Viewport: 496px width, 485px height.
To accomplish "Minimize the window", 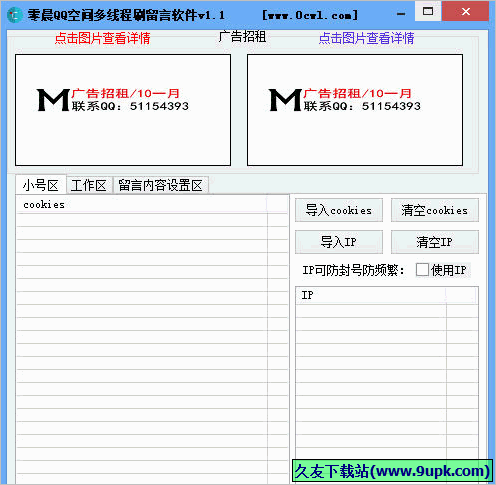I will 401,13.
